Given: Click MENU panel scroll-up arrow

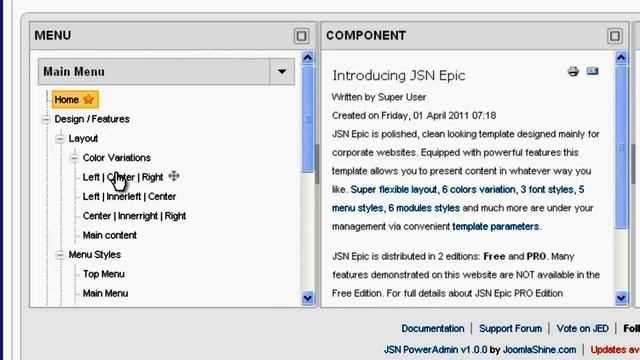Looking at the screenshot, I should 307,58.
